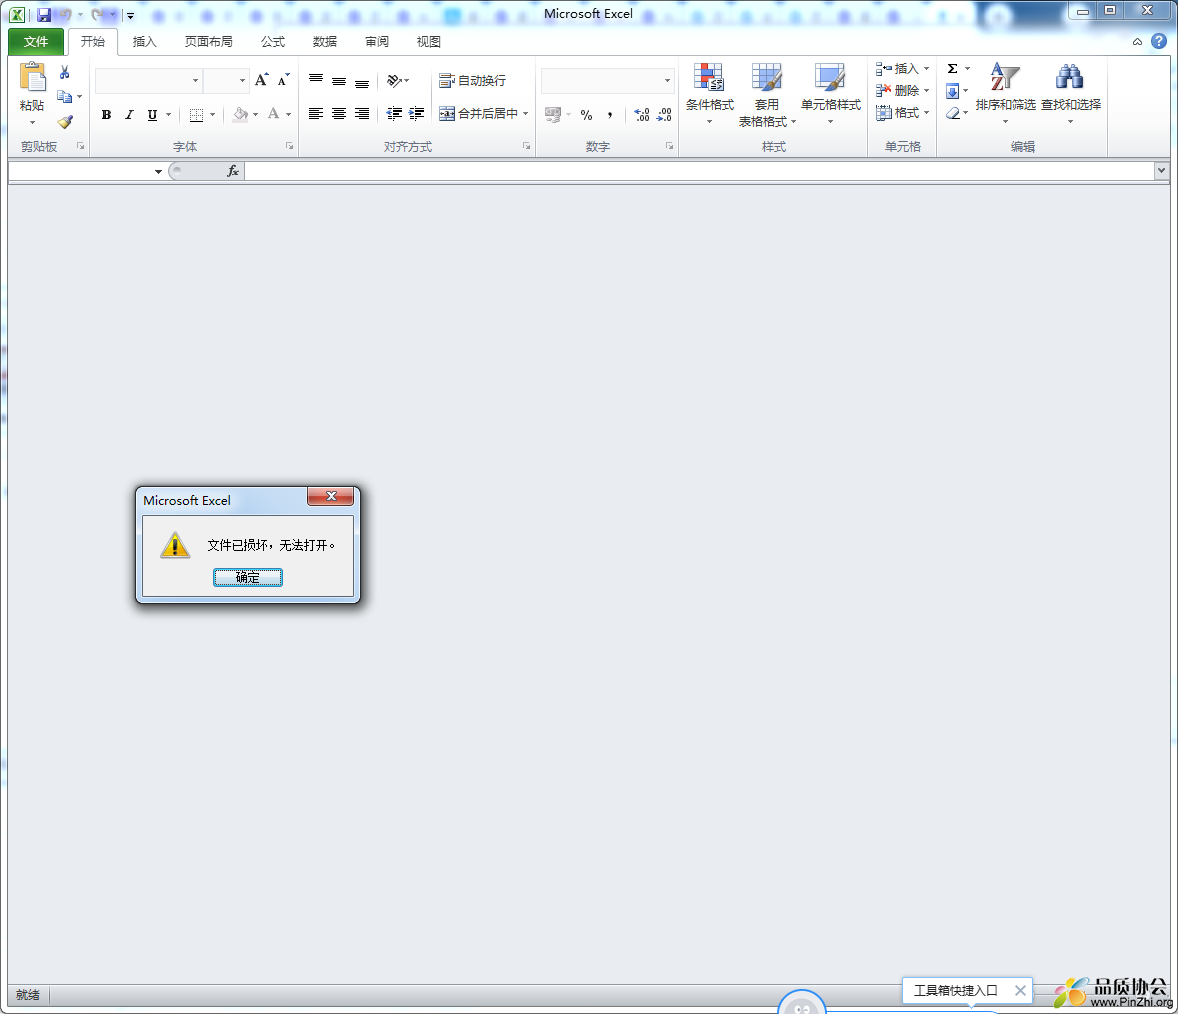Screen dimensions: 1178x1014
Task: Toggle Underline formatting
Action: [153, 115]
